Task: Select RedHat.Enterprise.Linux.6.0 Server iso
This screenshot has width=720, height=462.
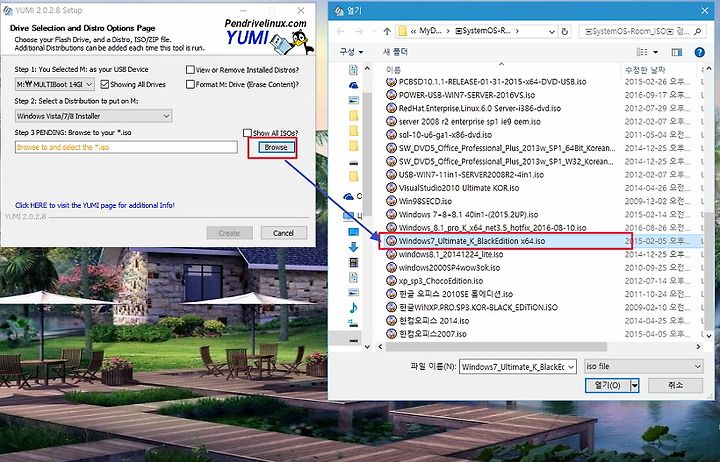Action: (x=479, y=108)
